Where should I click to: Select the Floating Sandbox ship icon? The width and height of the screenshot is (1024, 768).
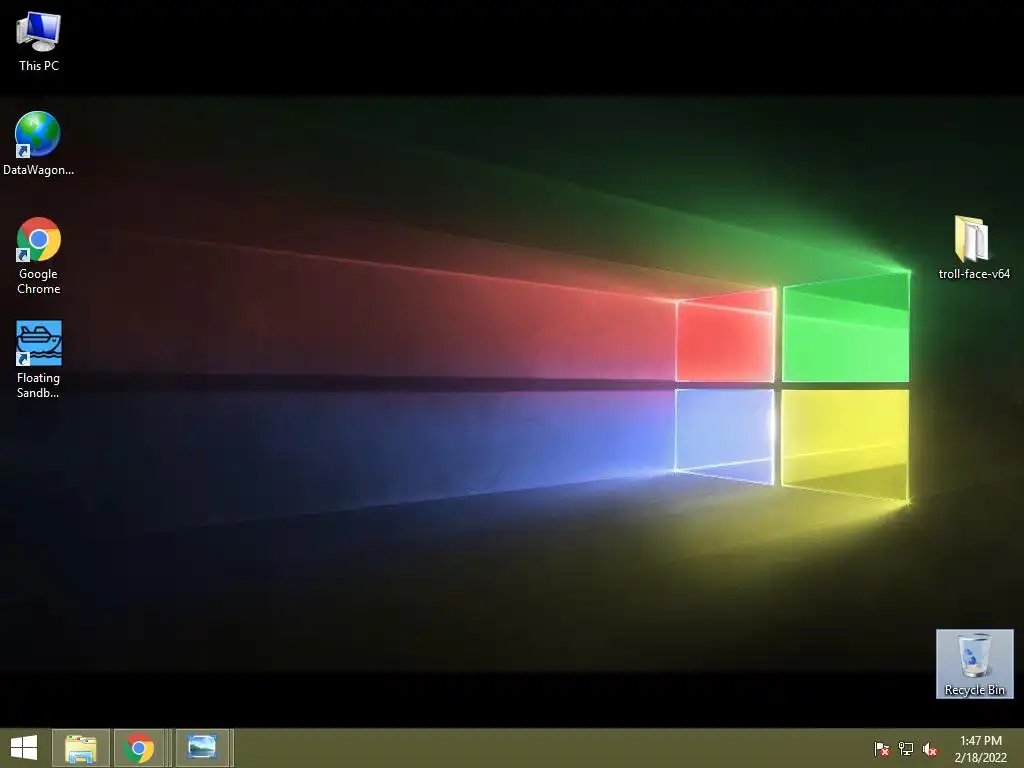[39, 343]
